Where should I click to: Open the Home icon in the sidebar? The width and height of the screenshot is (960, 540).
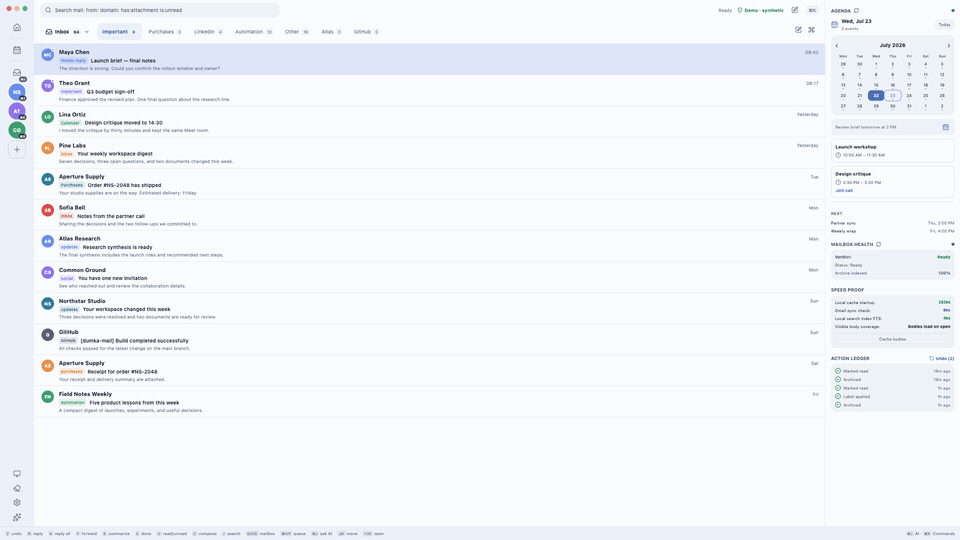(17, 28)
